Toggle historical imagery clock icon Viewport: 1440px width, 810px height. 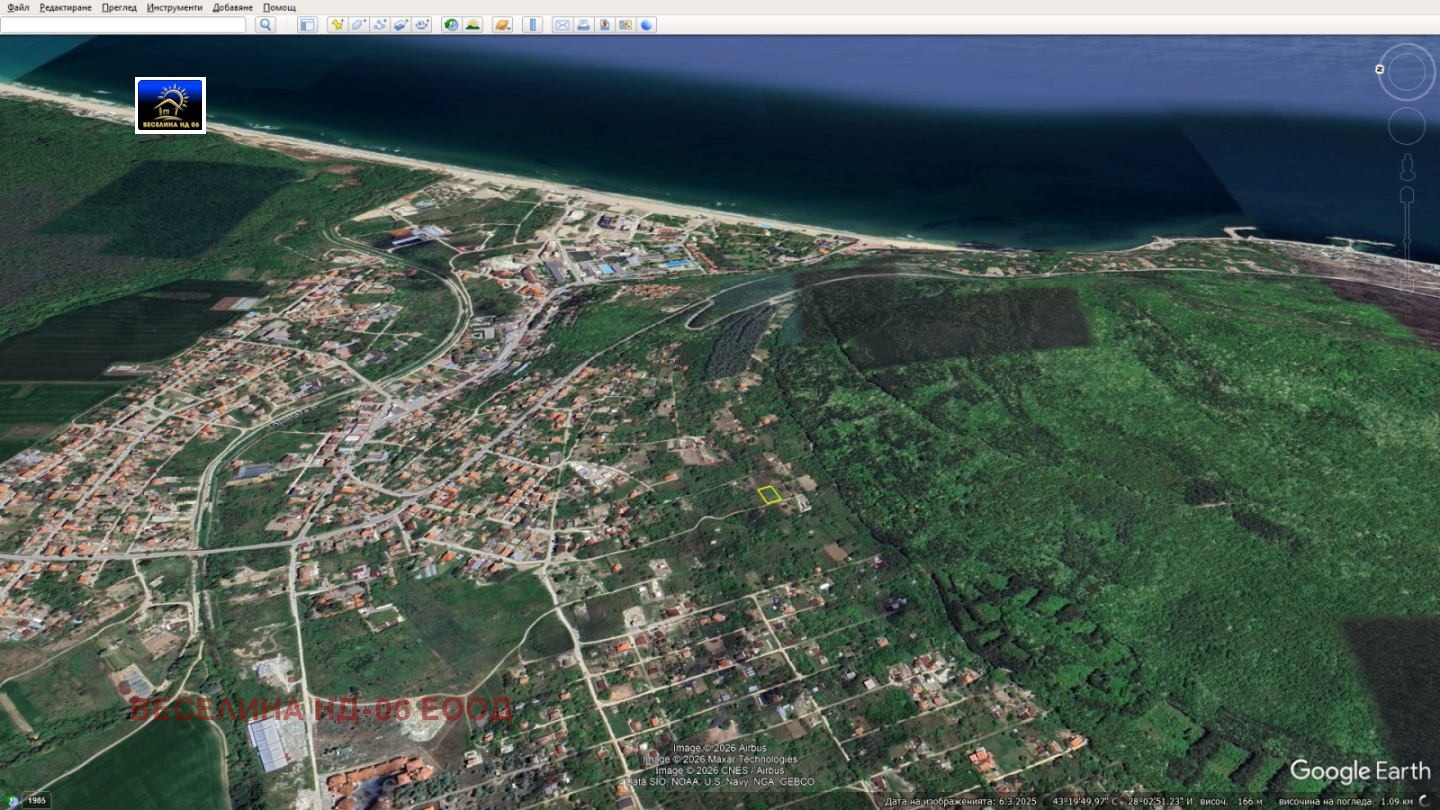point(451,25)
